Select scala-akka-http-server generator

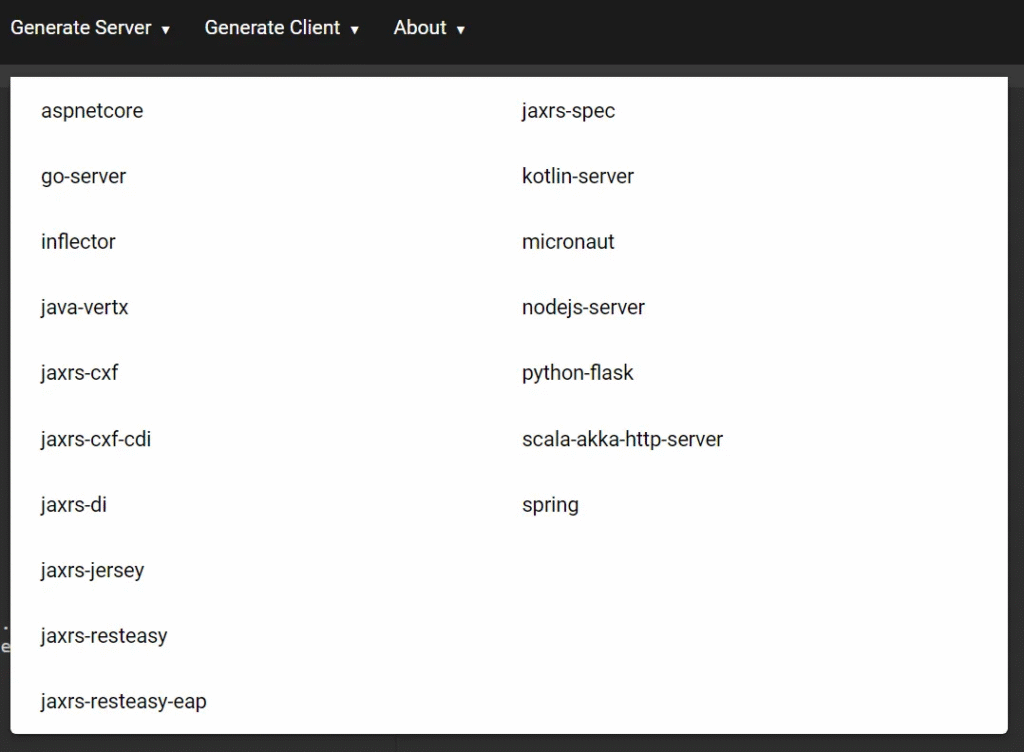click(622, 439)
